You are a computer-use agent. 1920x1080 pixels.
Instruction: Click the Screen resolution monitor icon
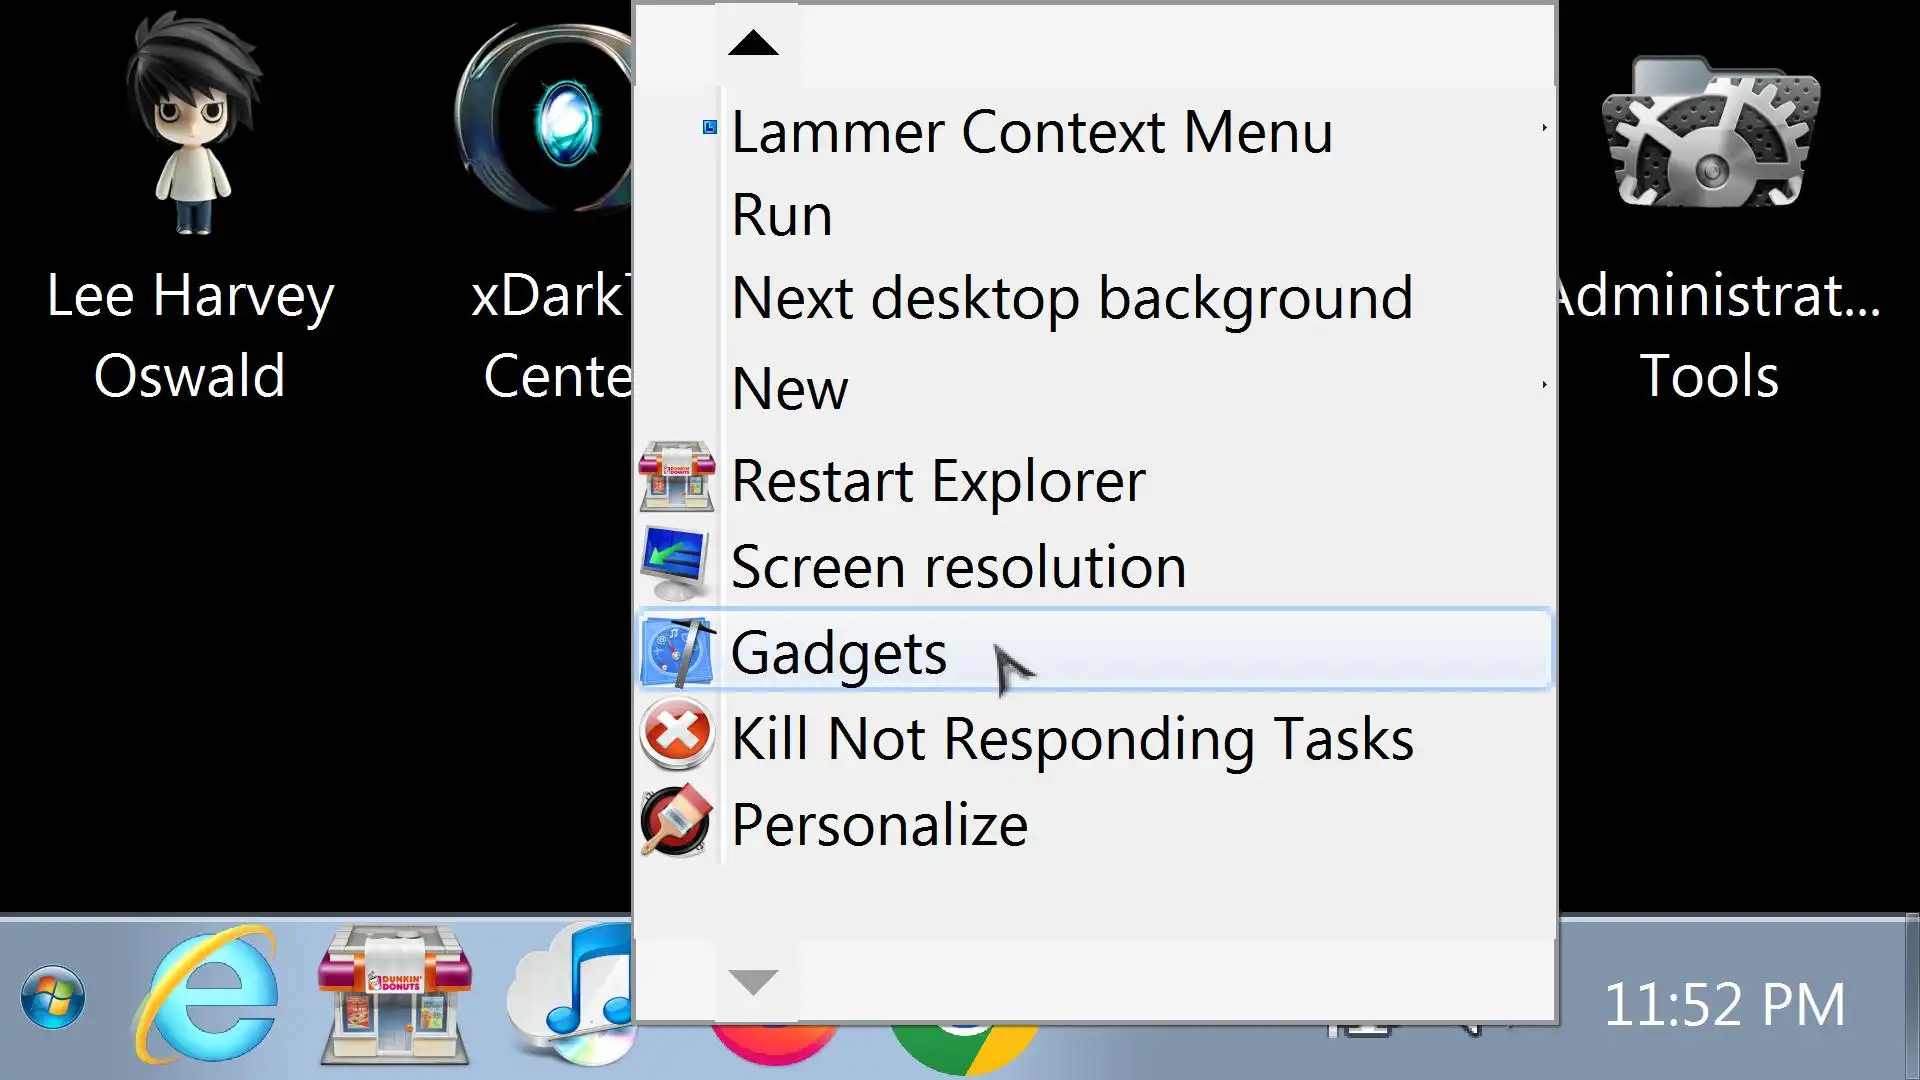675,565
